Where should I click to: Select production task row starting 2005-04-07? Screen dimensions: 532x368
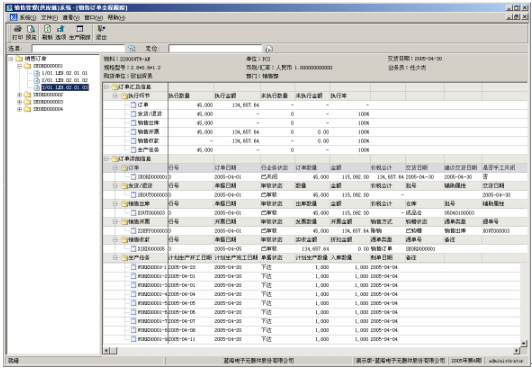311,321
